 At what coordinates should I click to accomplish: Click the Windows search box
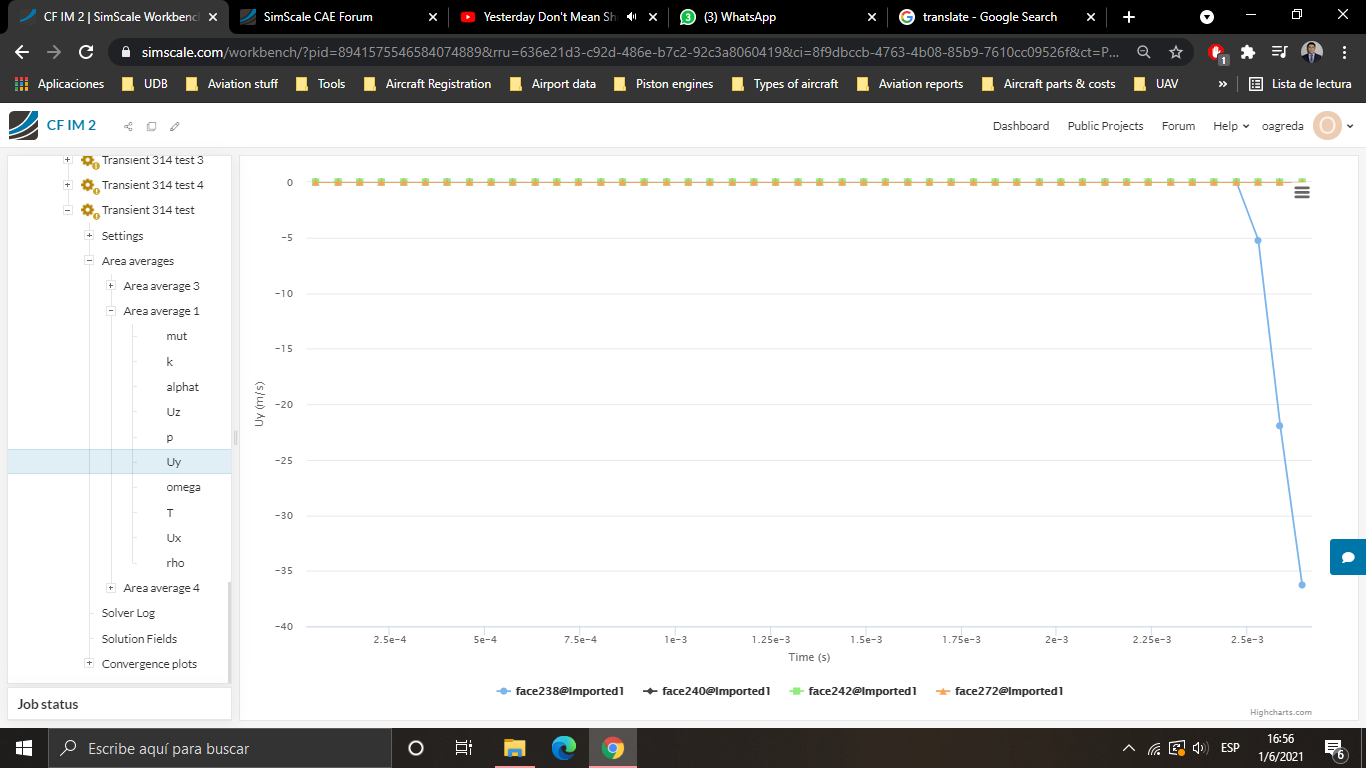[x=220, y=748]
